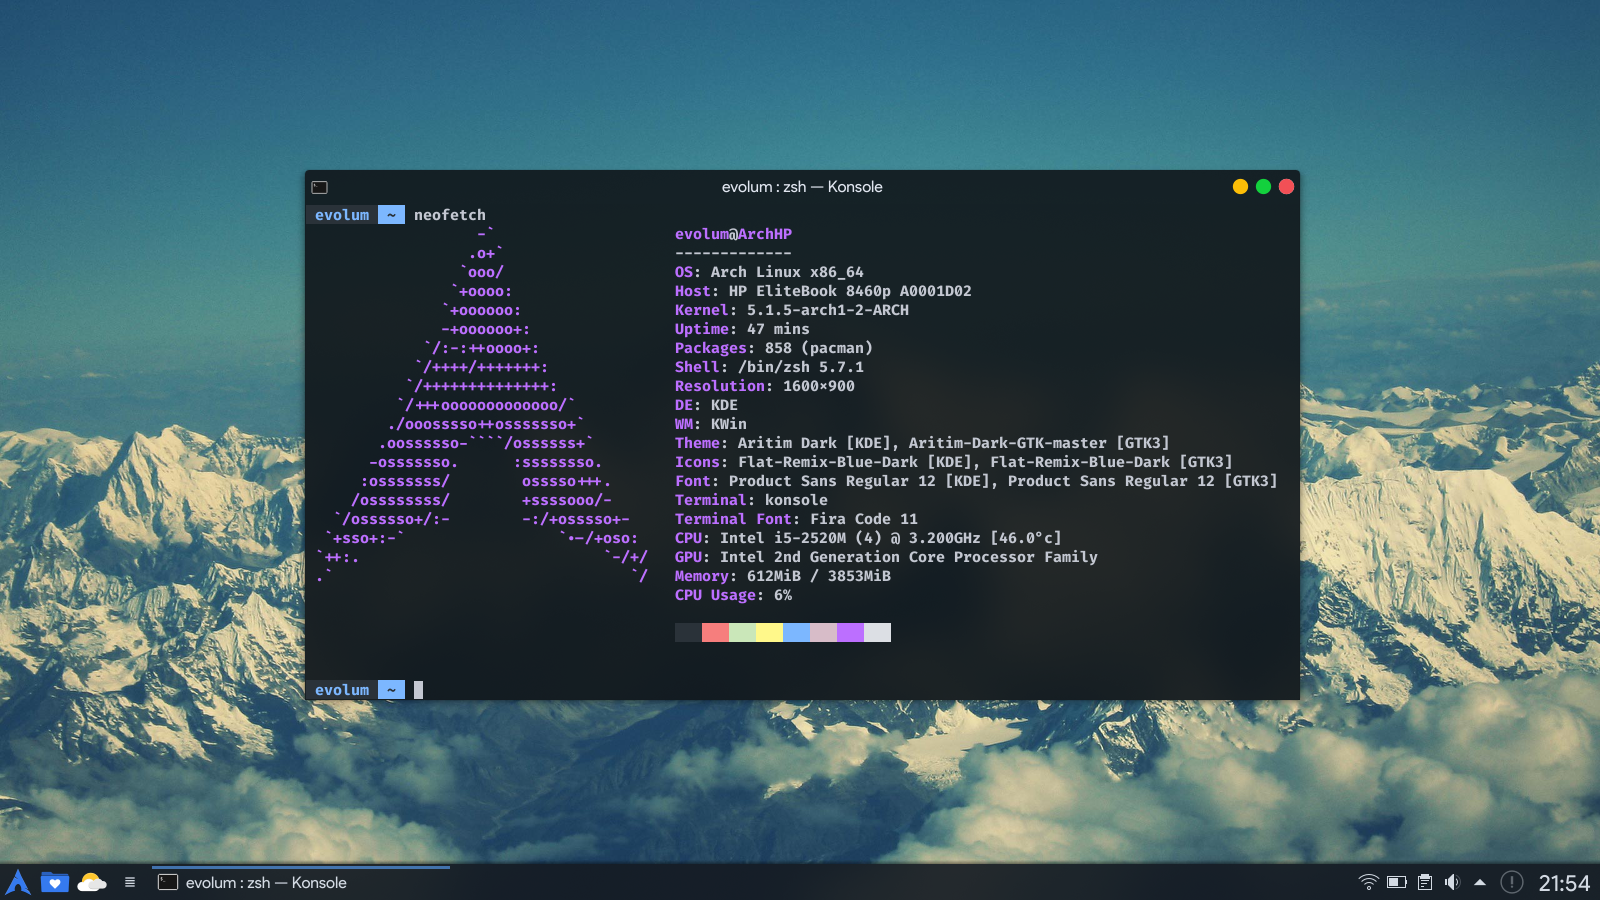Click the 21:54 clock
1600x900 pixels.
(x=1564, y=883)
